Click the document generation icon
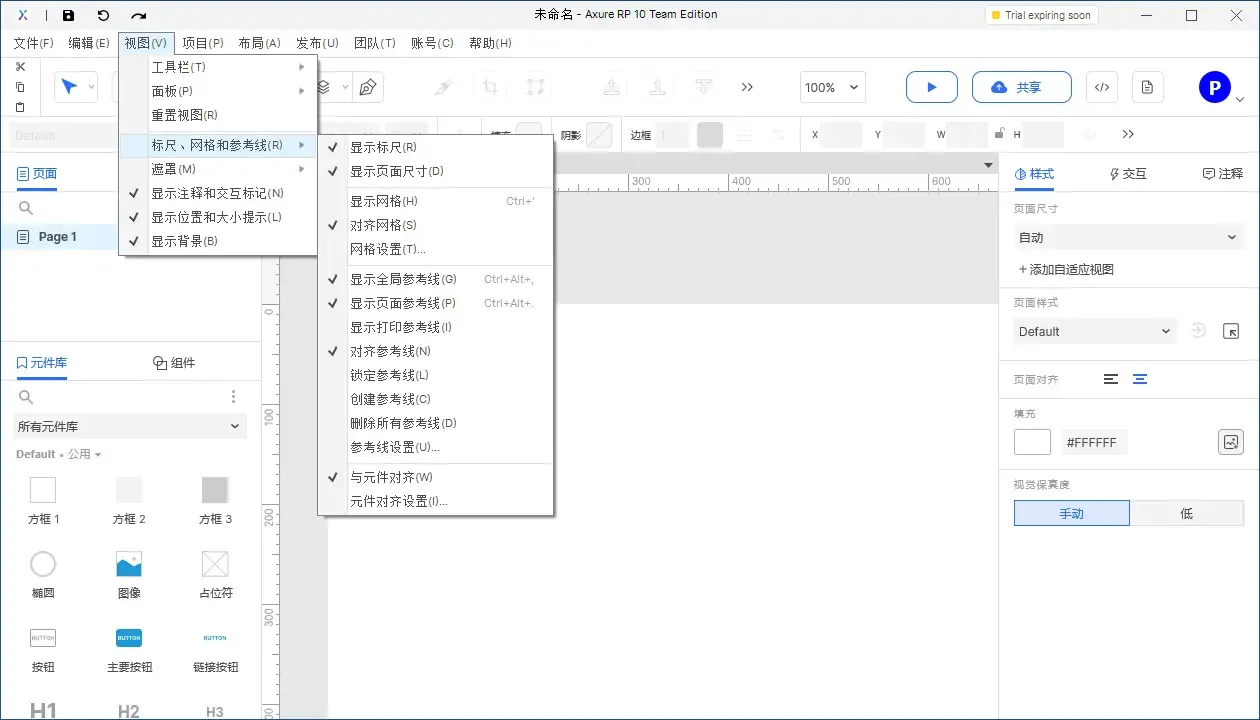The width and height of the screenshot is (1260, 720). pyautogui.click(x=1147, y=87)
